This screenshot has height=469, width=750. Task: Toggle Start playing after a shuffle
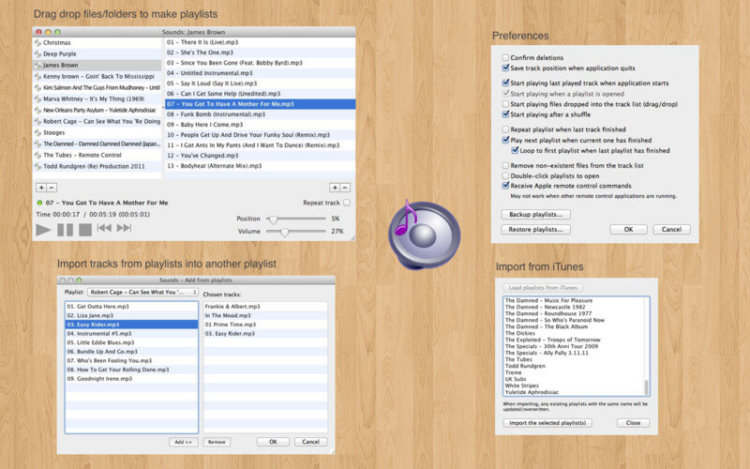[x=506, y=114]
